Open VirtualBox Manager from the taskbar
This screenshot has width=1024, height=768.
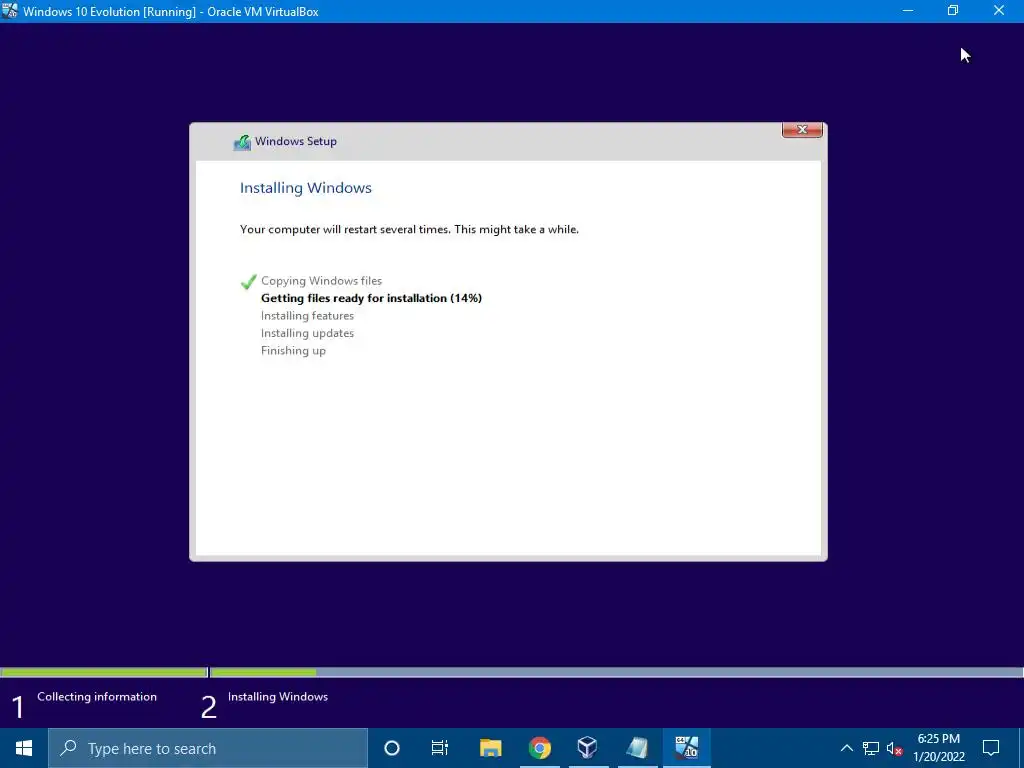(x=587, y=748)
